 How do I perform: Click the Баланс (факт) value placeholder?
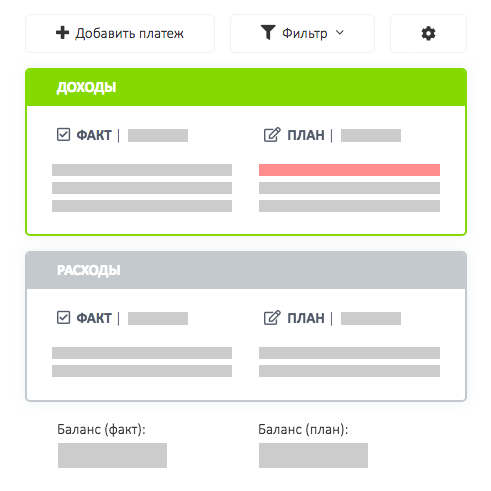112,455
